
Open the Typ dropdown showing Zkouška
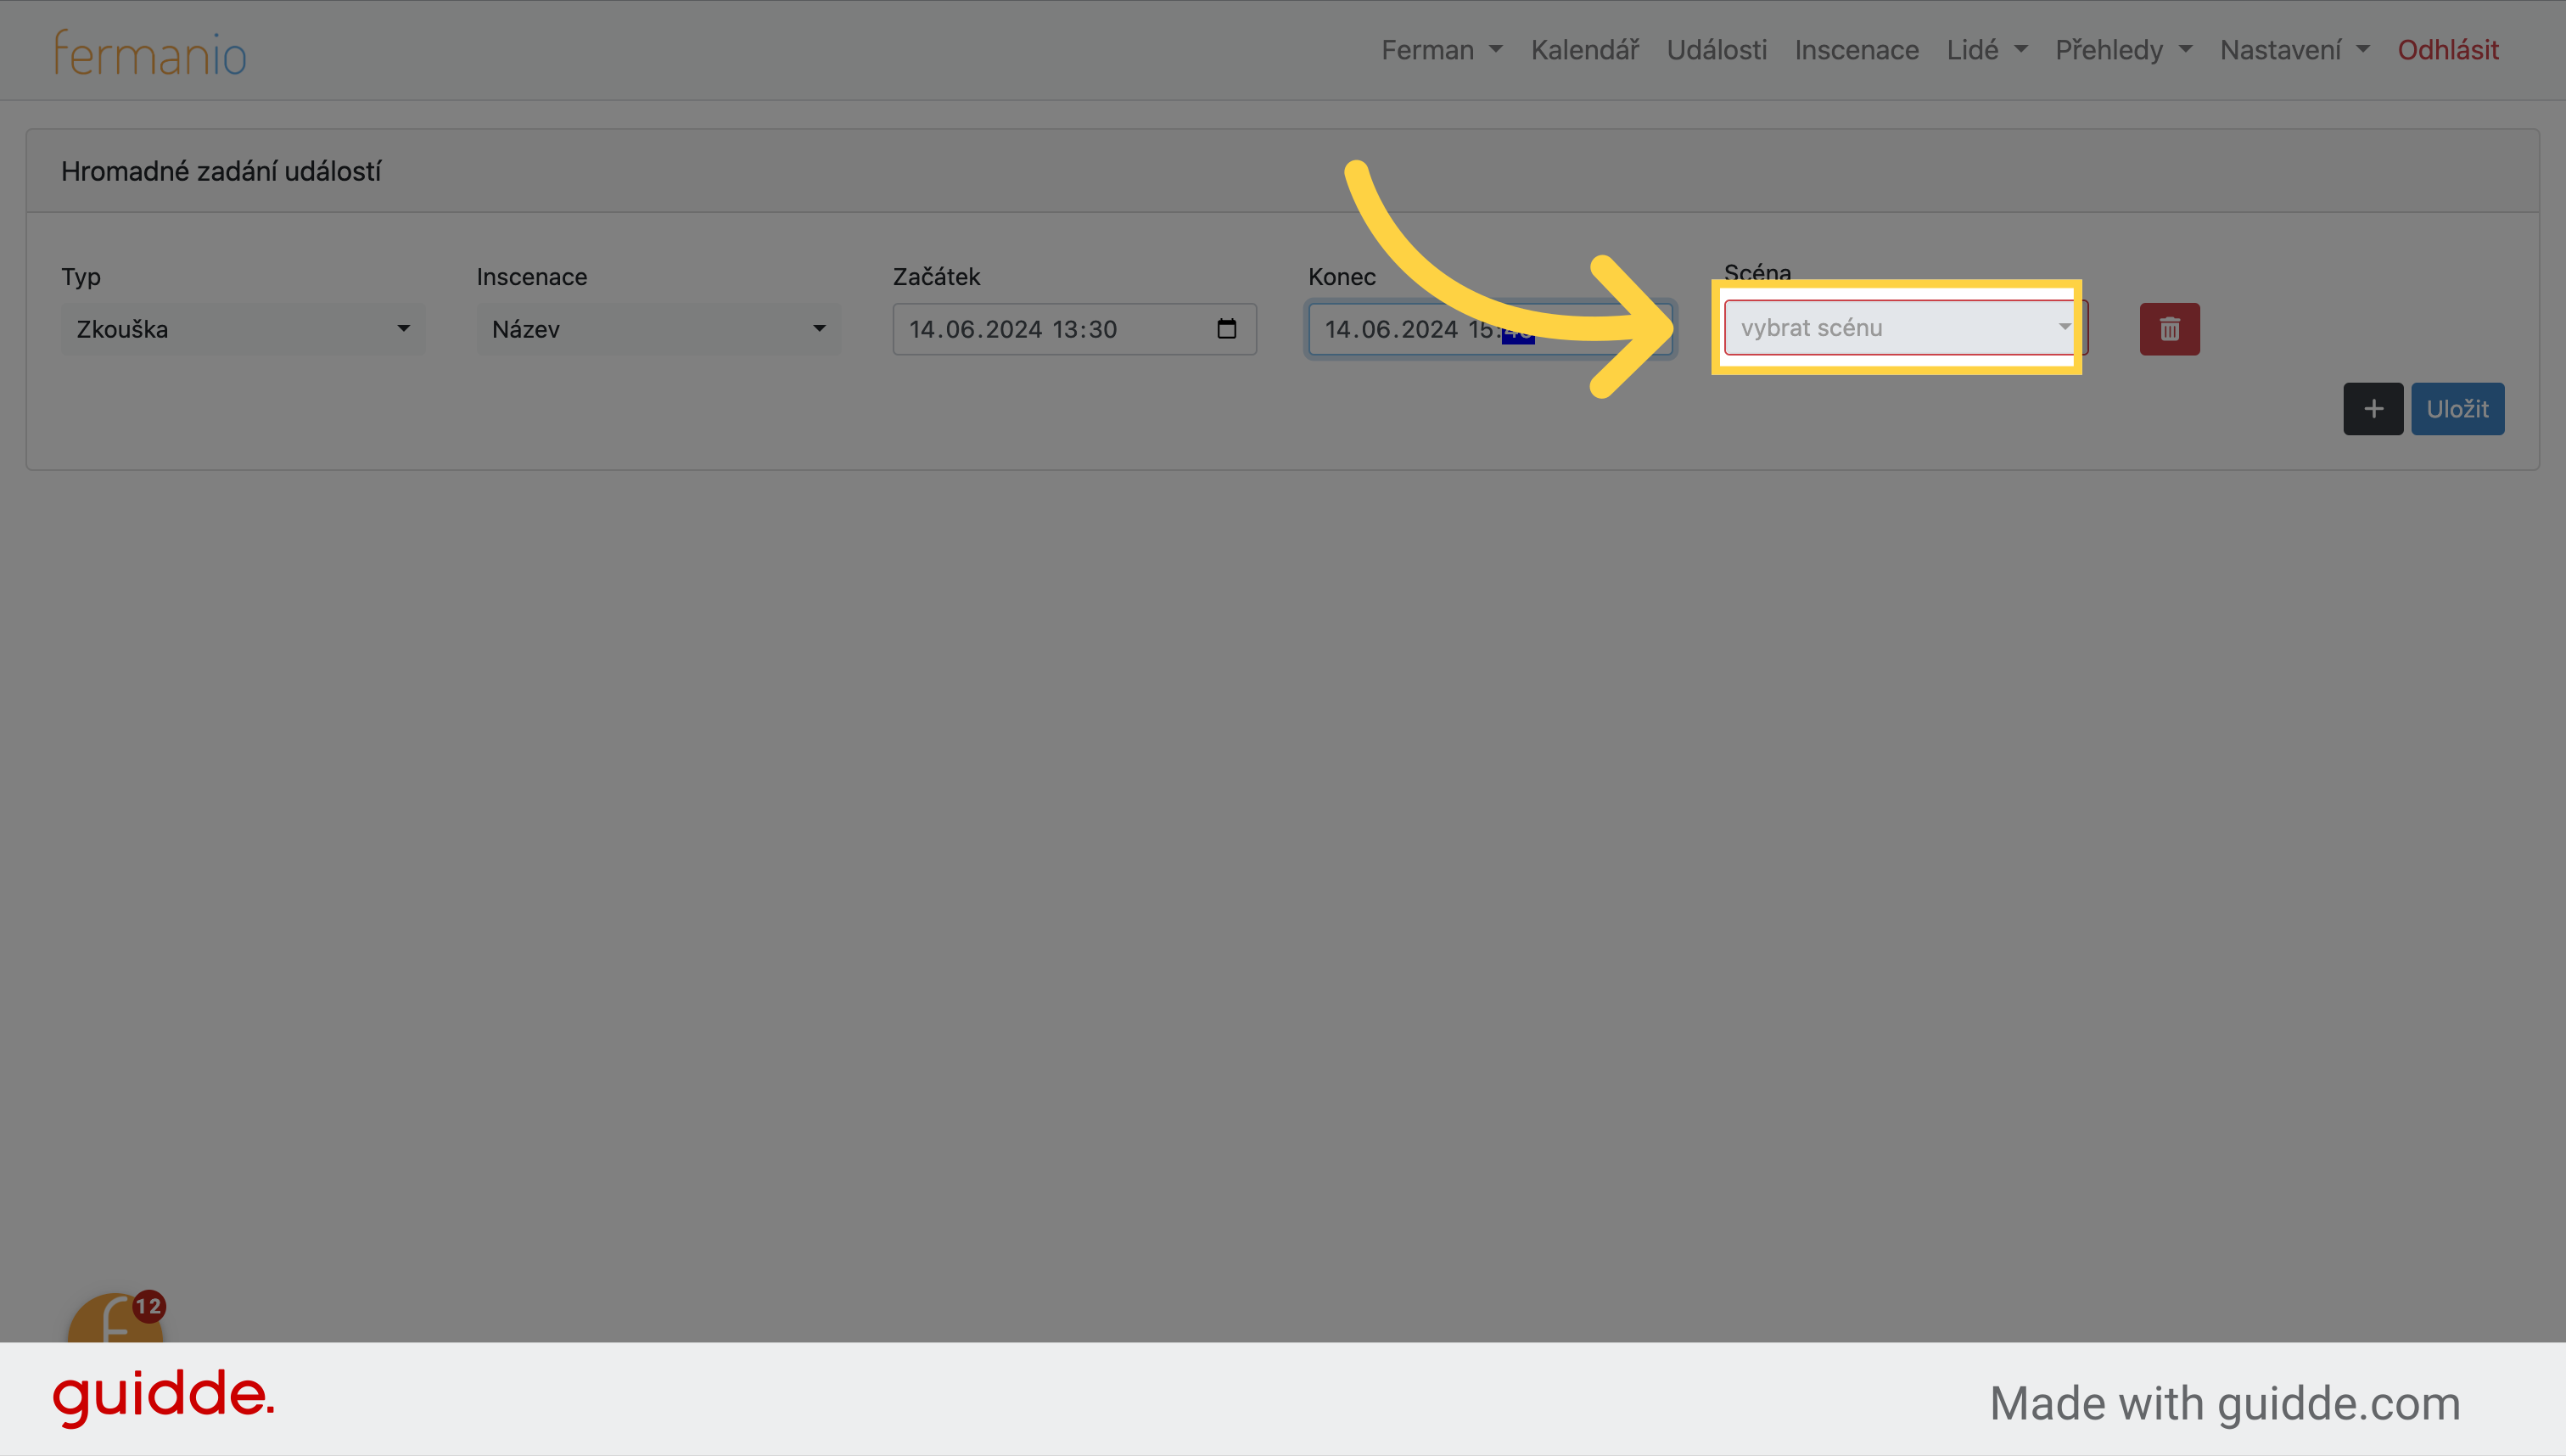[x=243, y=329]
